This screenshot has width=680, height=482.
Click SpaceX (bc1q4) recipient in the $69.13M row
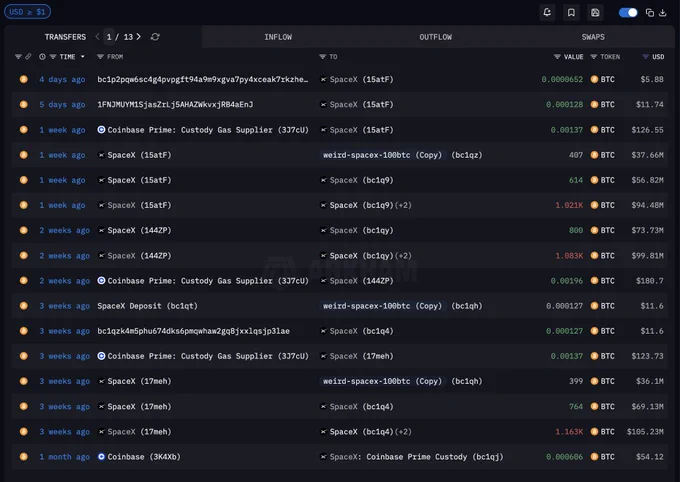pos(357,407)
